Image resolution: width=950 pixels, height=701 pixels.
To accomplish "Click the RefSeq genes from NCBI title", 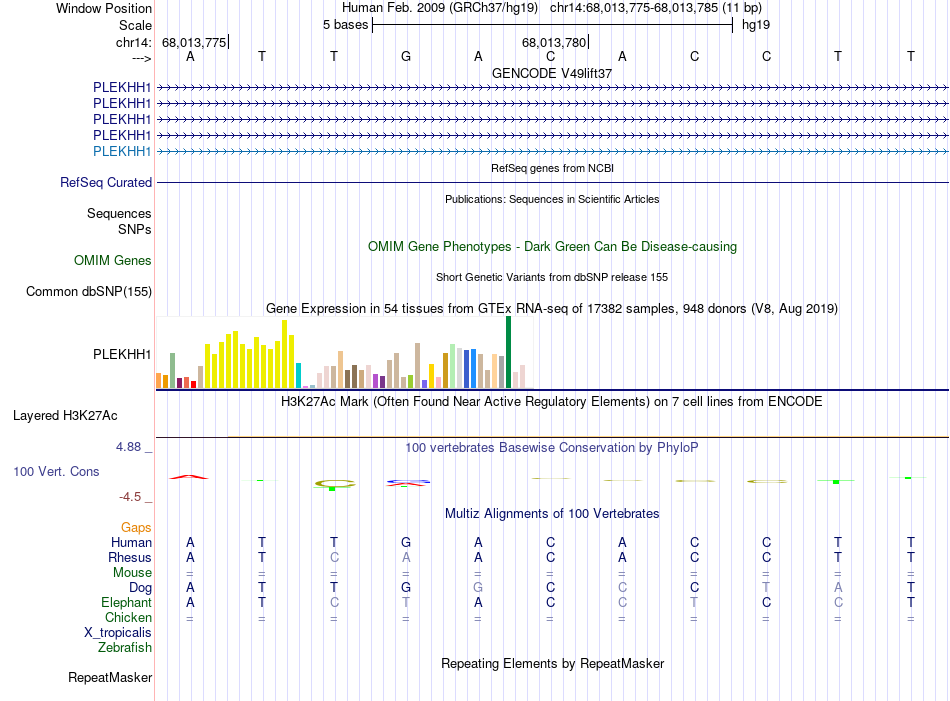I will (x=552, y=168).
